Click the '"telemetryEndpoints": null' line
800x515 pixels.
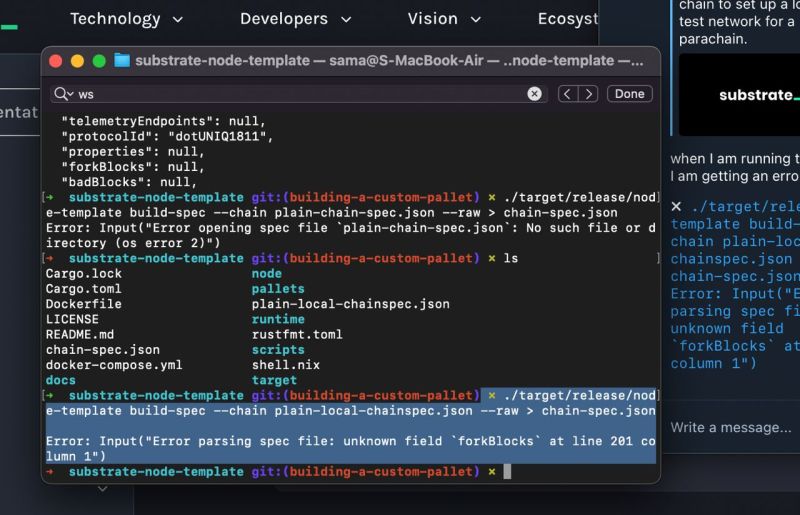tap(163, 121)
